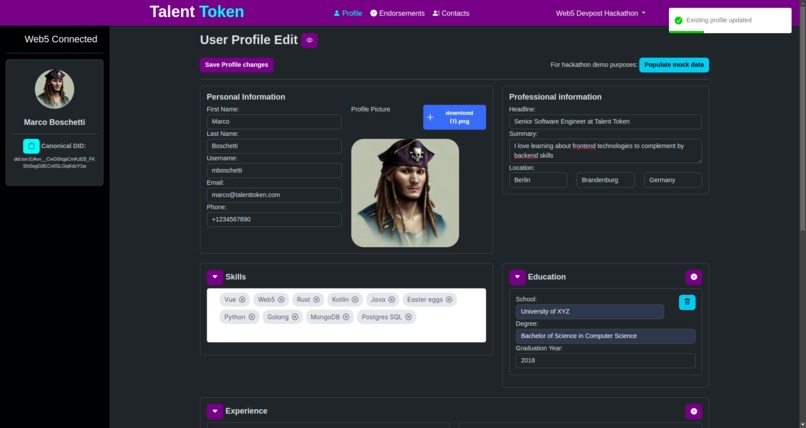
Task: Collapse the Skills section
Action: [x=215, y=277]
